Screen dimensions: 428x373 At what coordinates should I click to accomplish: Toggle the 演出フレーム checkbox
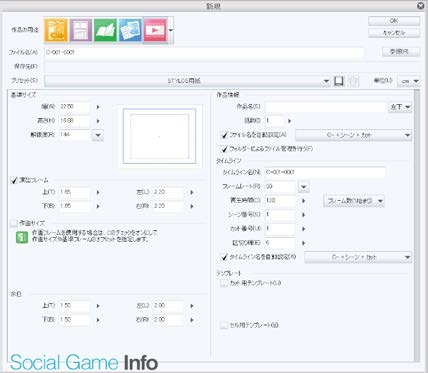(14, 180)
